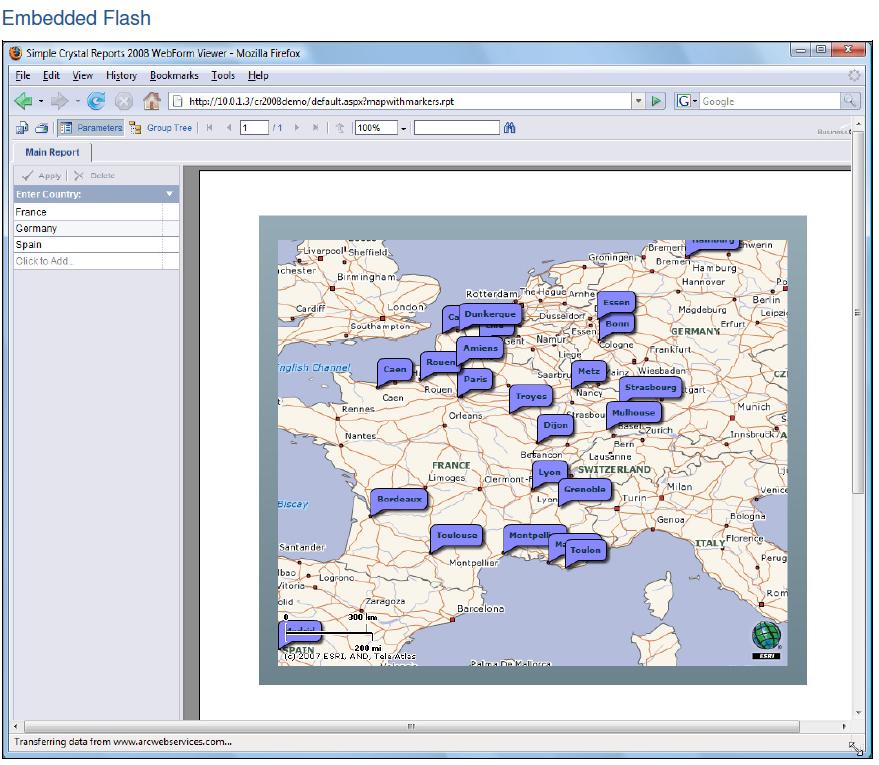This screenshot has height=765, width=879.
Task: Click the Dunkerque map marker
Action: point(490,314)
